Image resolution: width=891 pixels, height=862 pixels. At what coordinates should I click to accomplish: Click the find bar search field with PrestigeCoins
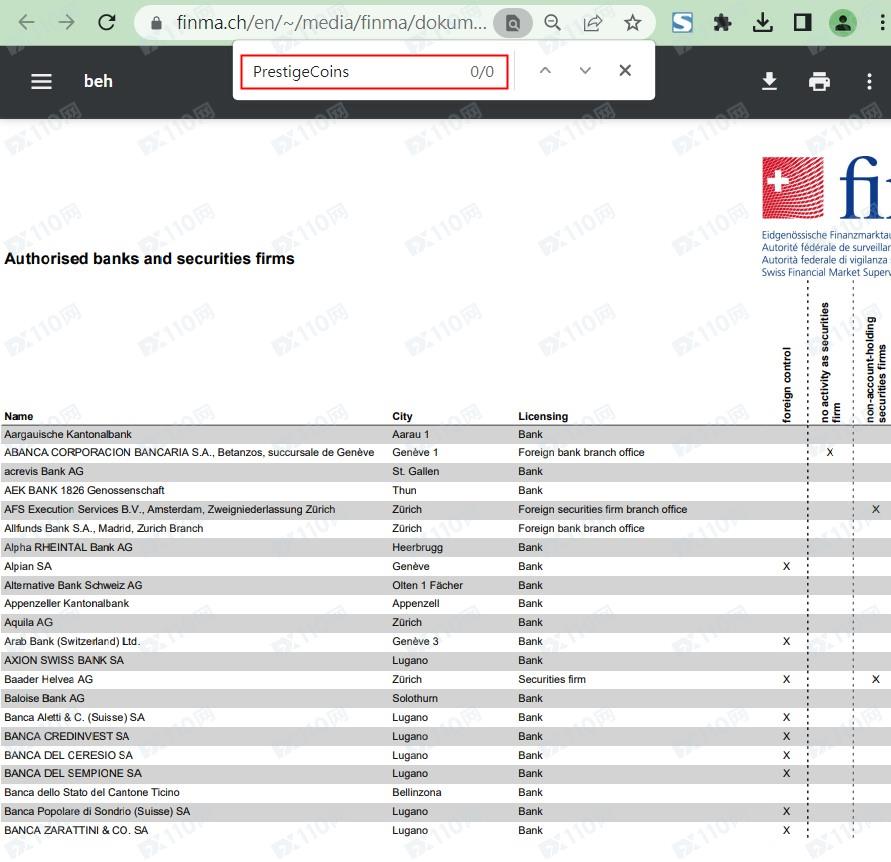(355, 72)
